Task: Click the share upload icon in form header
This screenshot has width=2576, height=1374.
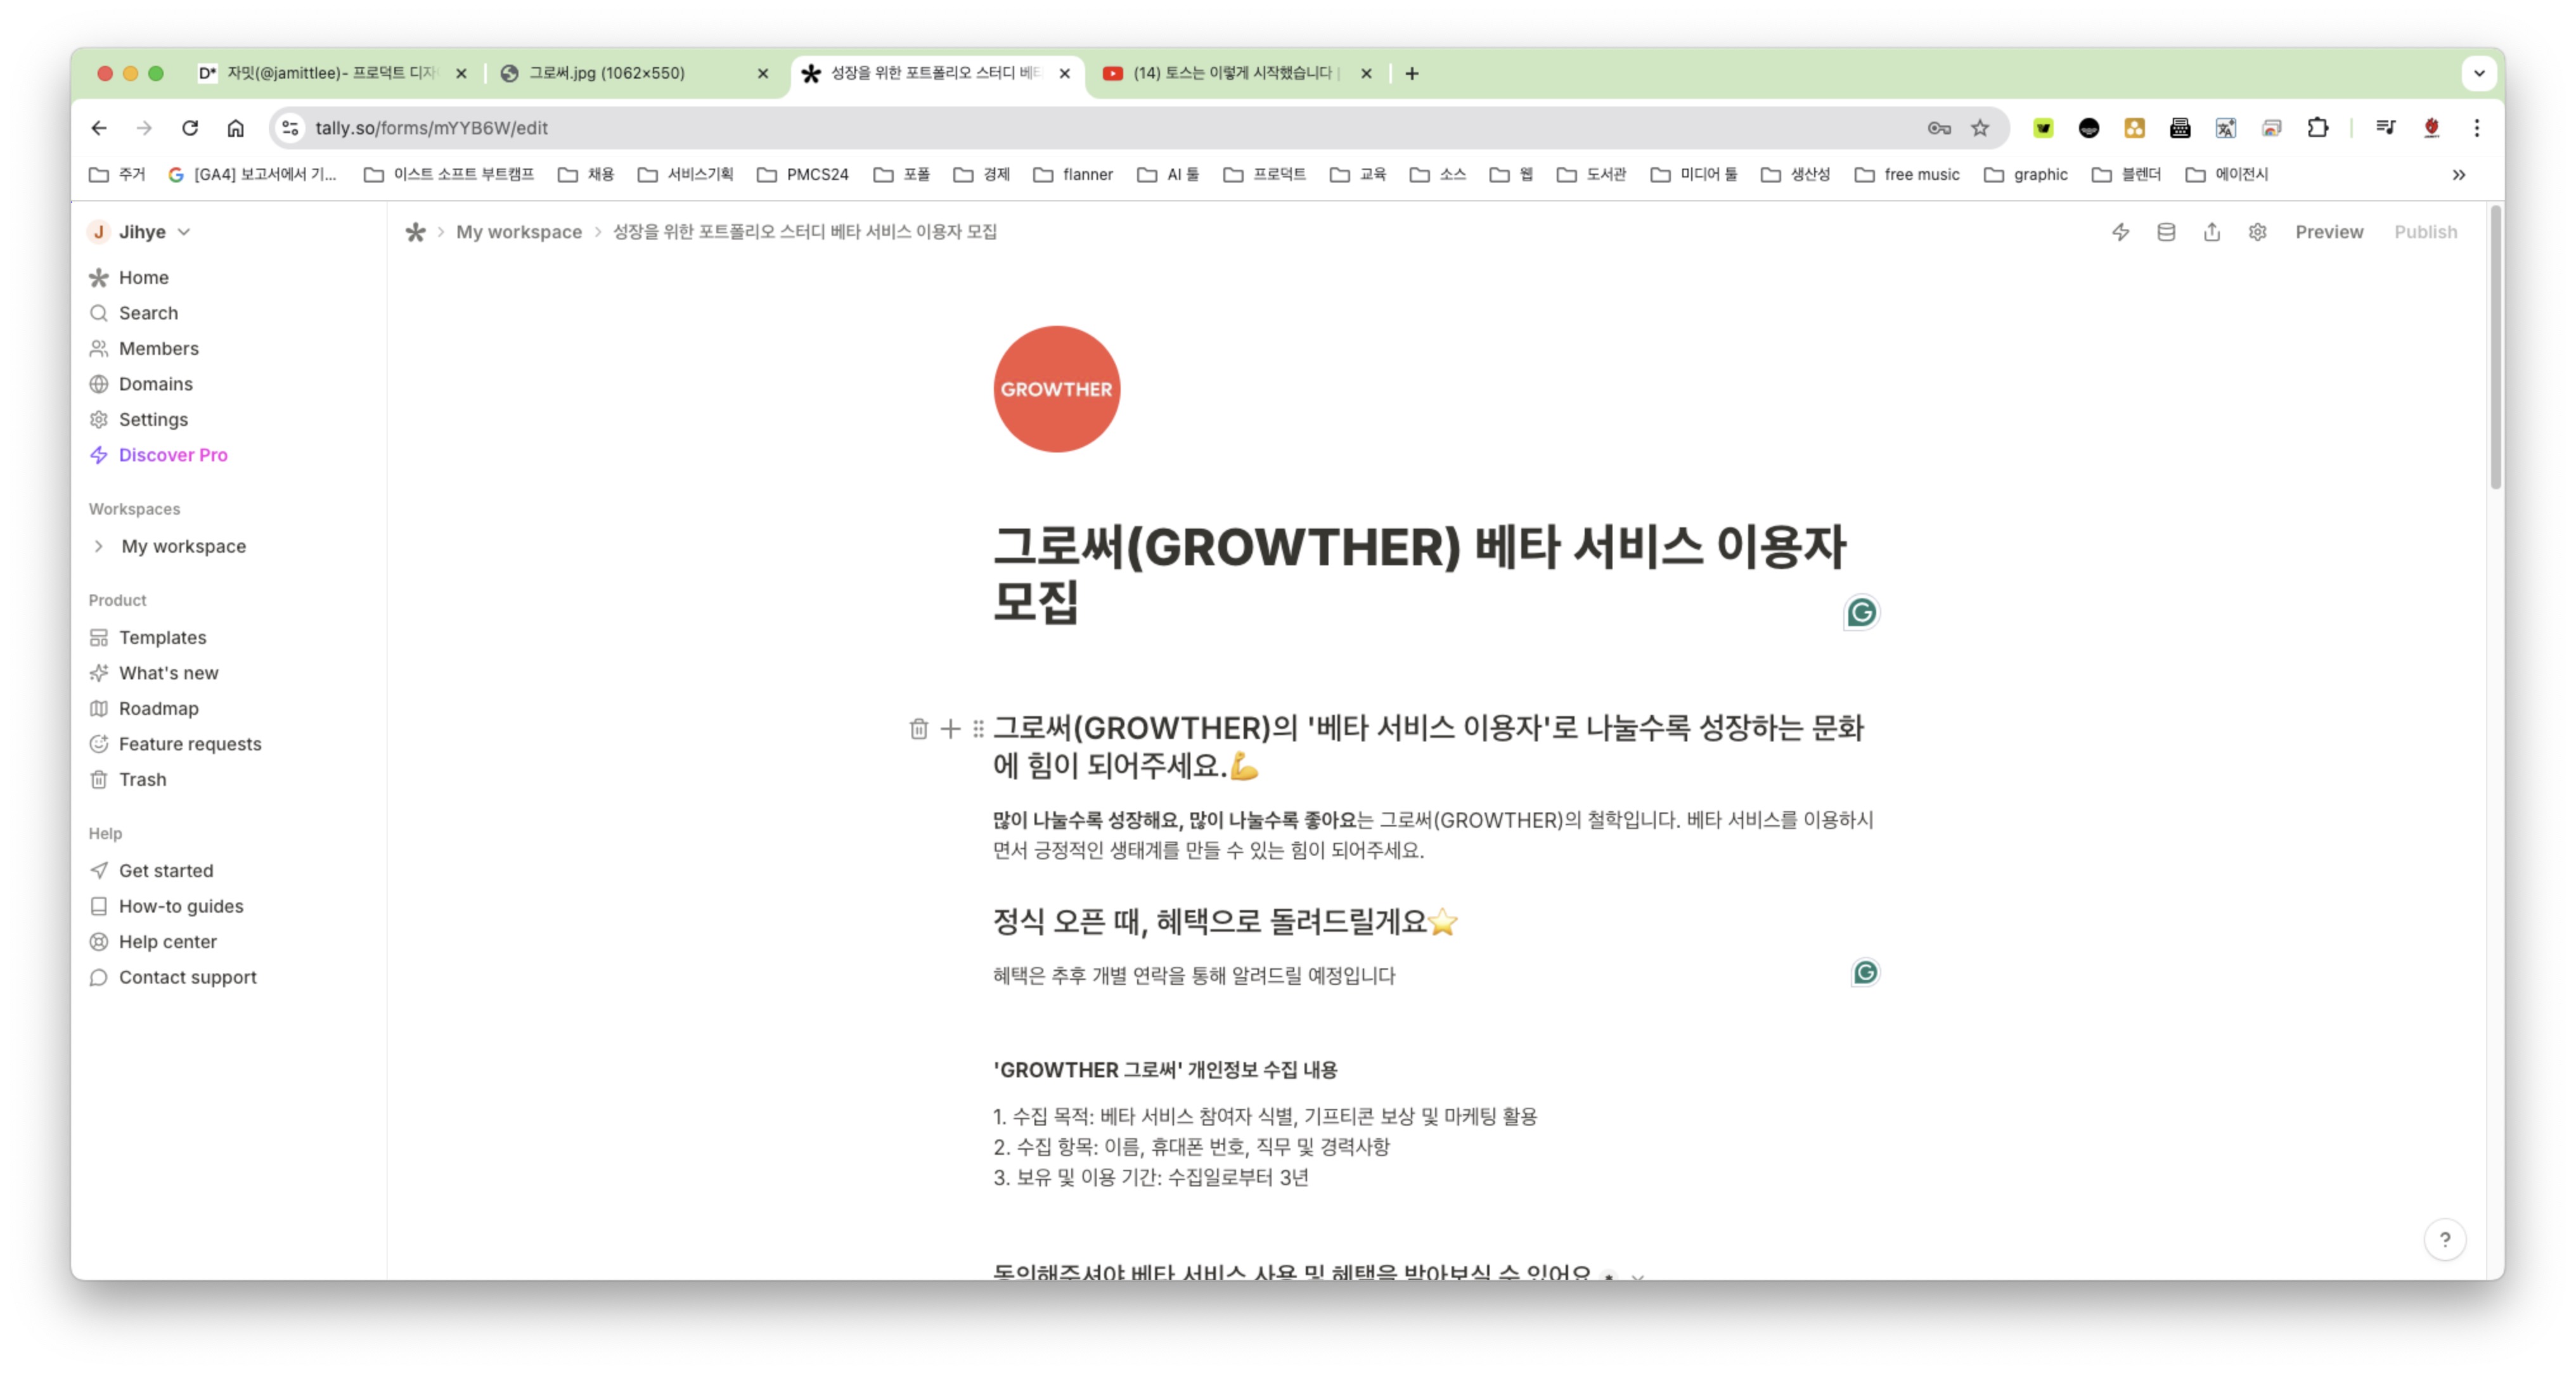Action: tap(2212, 232)
